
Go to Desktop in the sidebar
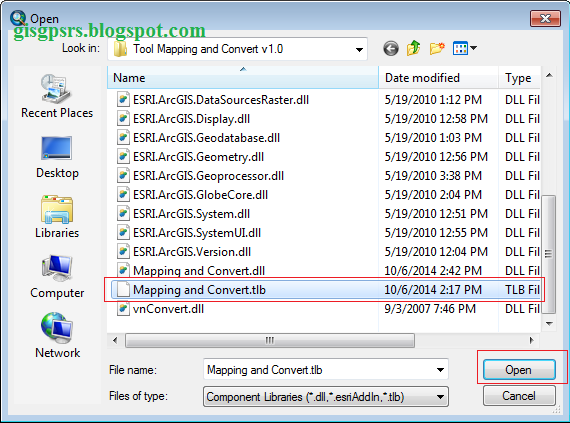pyautogui.click(x=57, y=157)
